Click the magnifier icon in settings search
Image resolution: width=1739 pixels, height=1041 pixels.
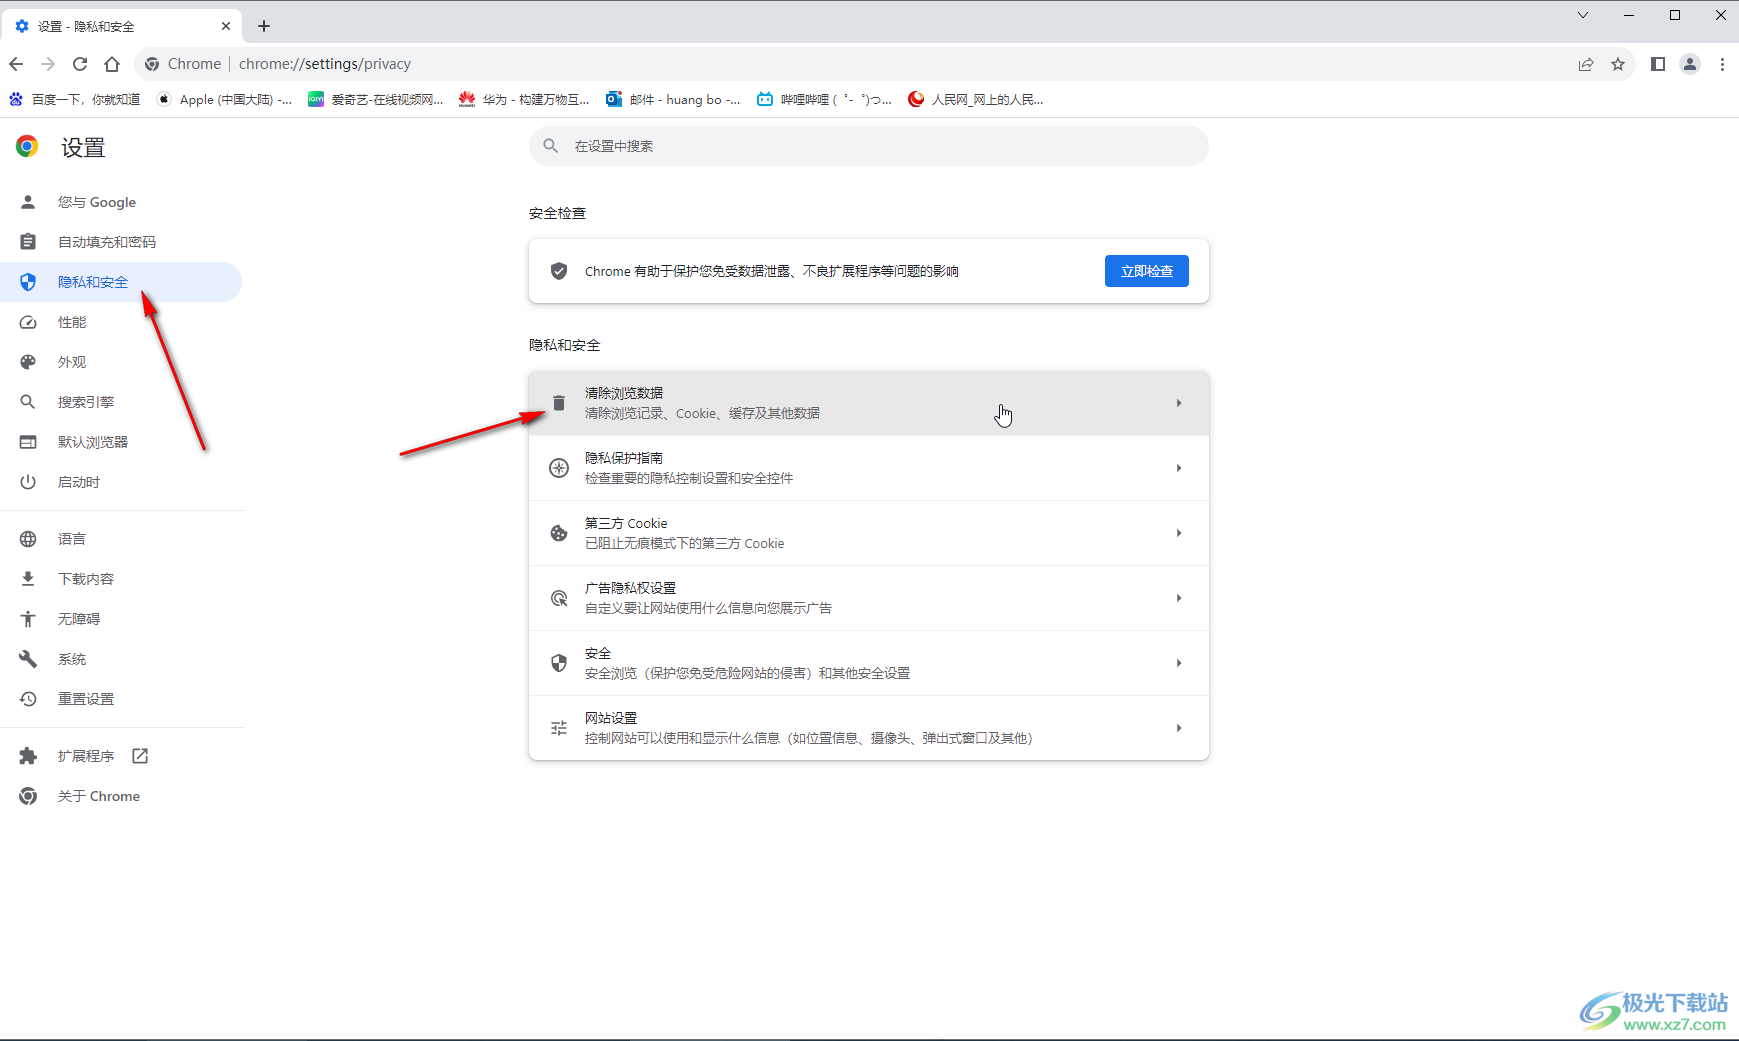click(x=551, y=146)
